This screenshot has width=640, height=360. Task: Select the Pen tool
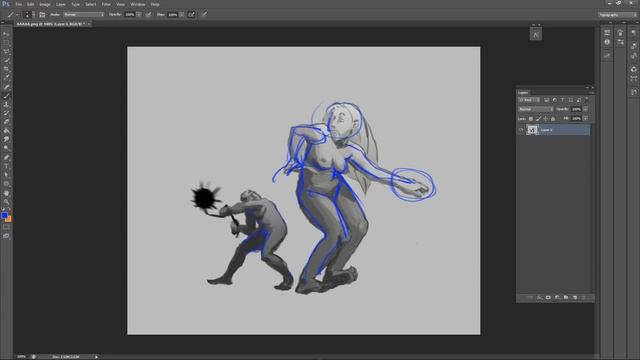tap(6, 157)
